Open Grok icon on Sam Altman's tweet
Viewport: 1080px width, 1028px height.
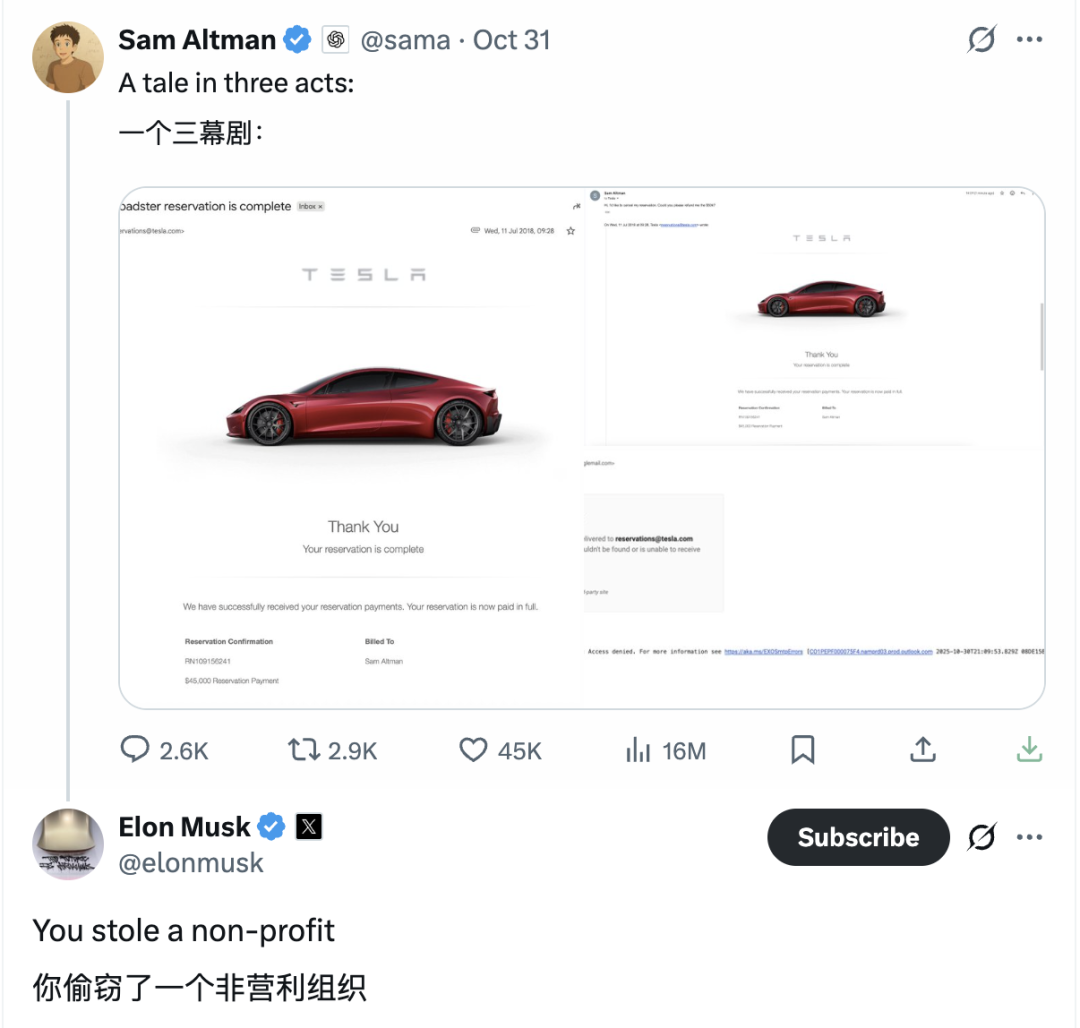tap(981, 40)
